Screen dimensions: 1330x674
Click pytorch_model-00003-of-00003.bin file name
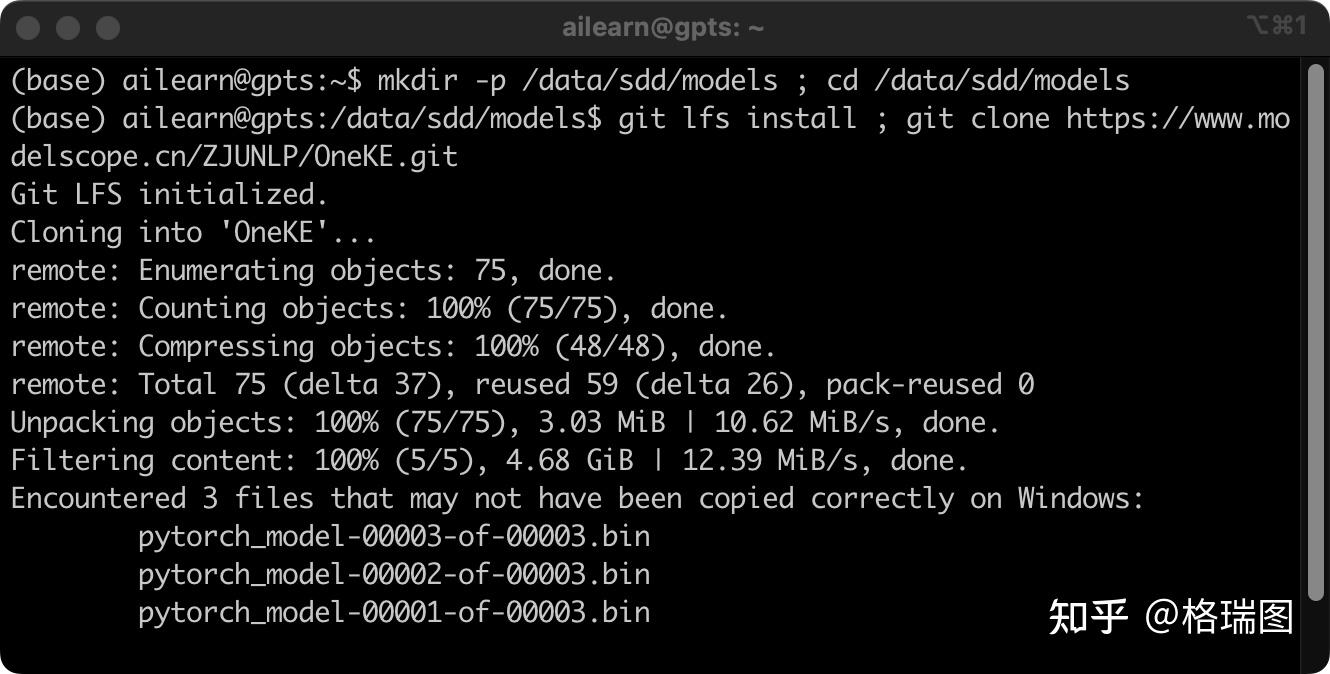pyautogui.click(x=394, y=537)
